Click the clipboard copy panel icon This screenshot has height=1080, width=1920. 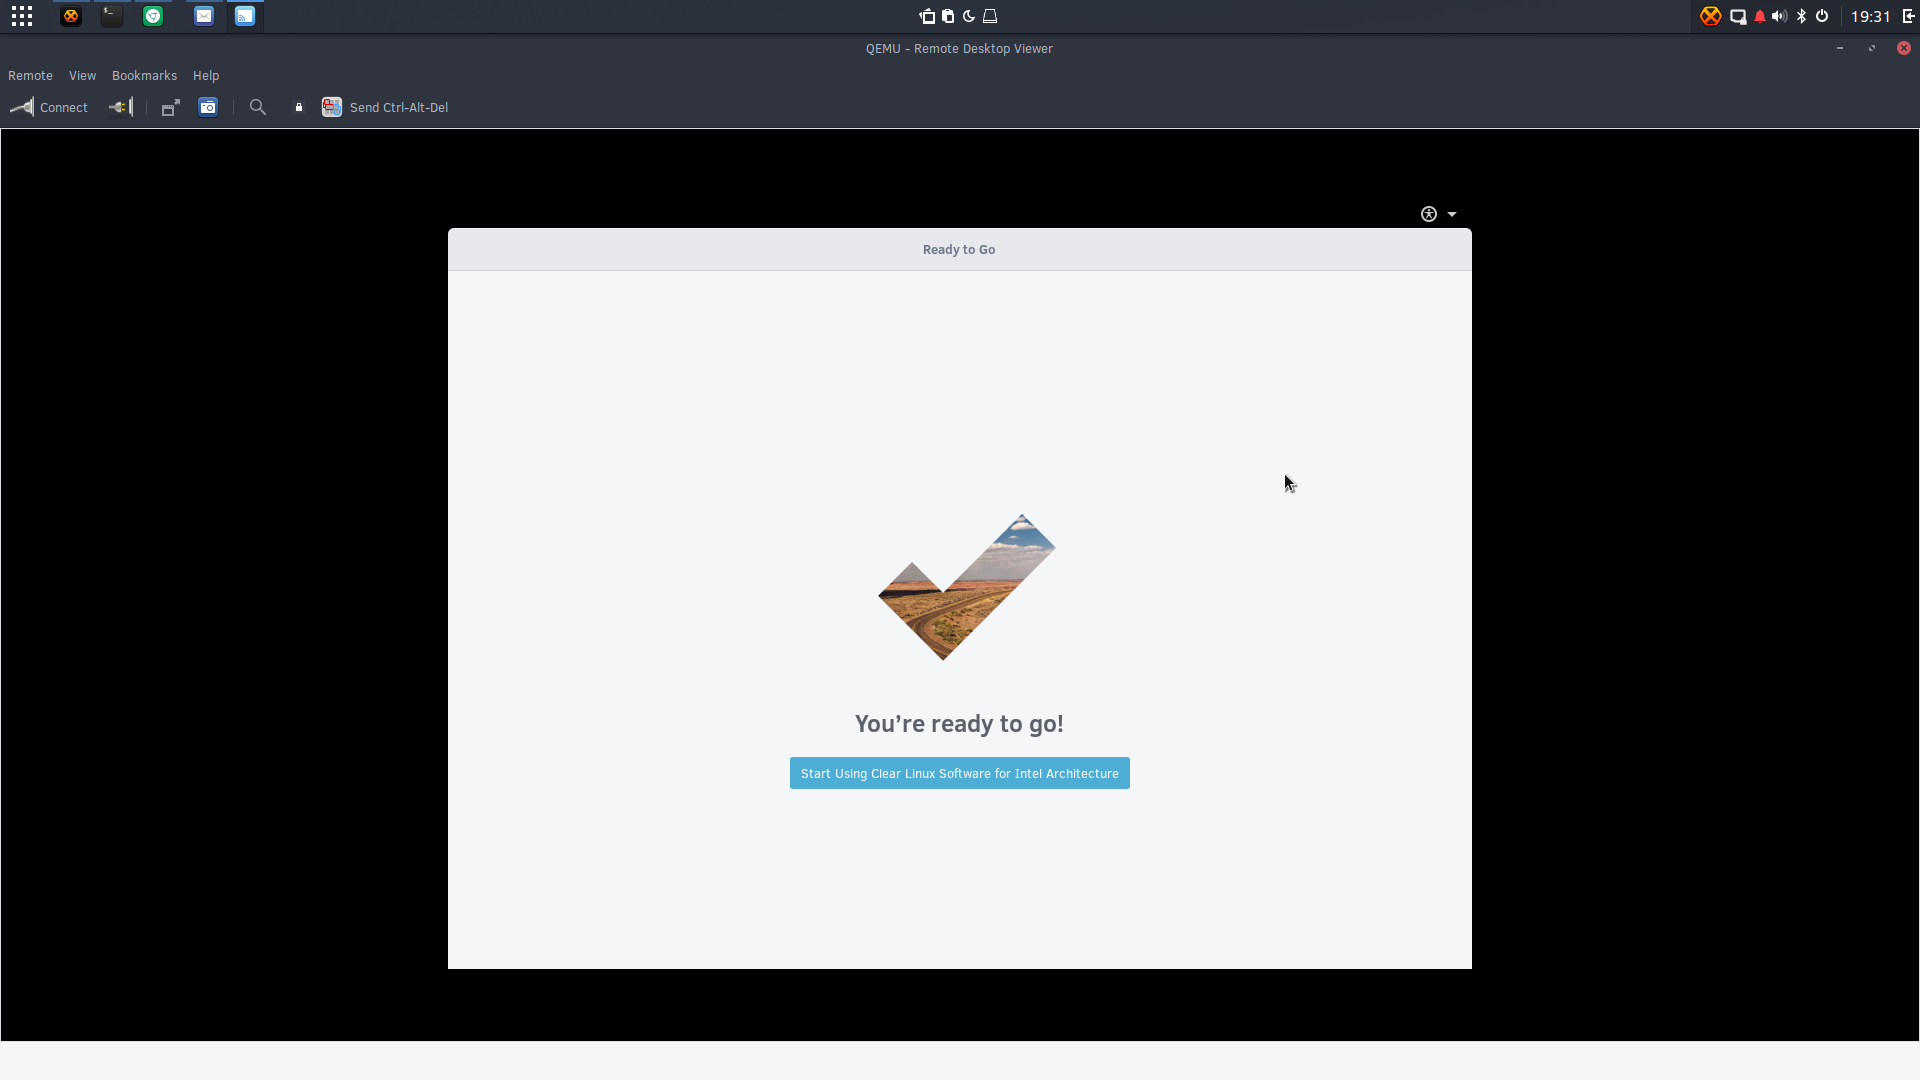point(927,16)
